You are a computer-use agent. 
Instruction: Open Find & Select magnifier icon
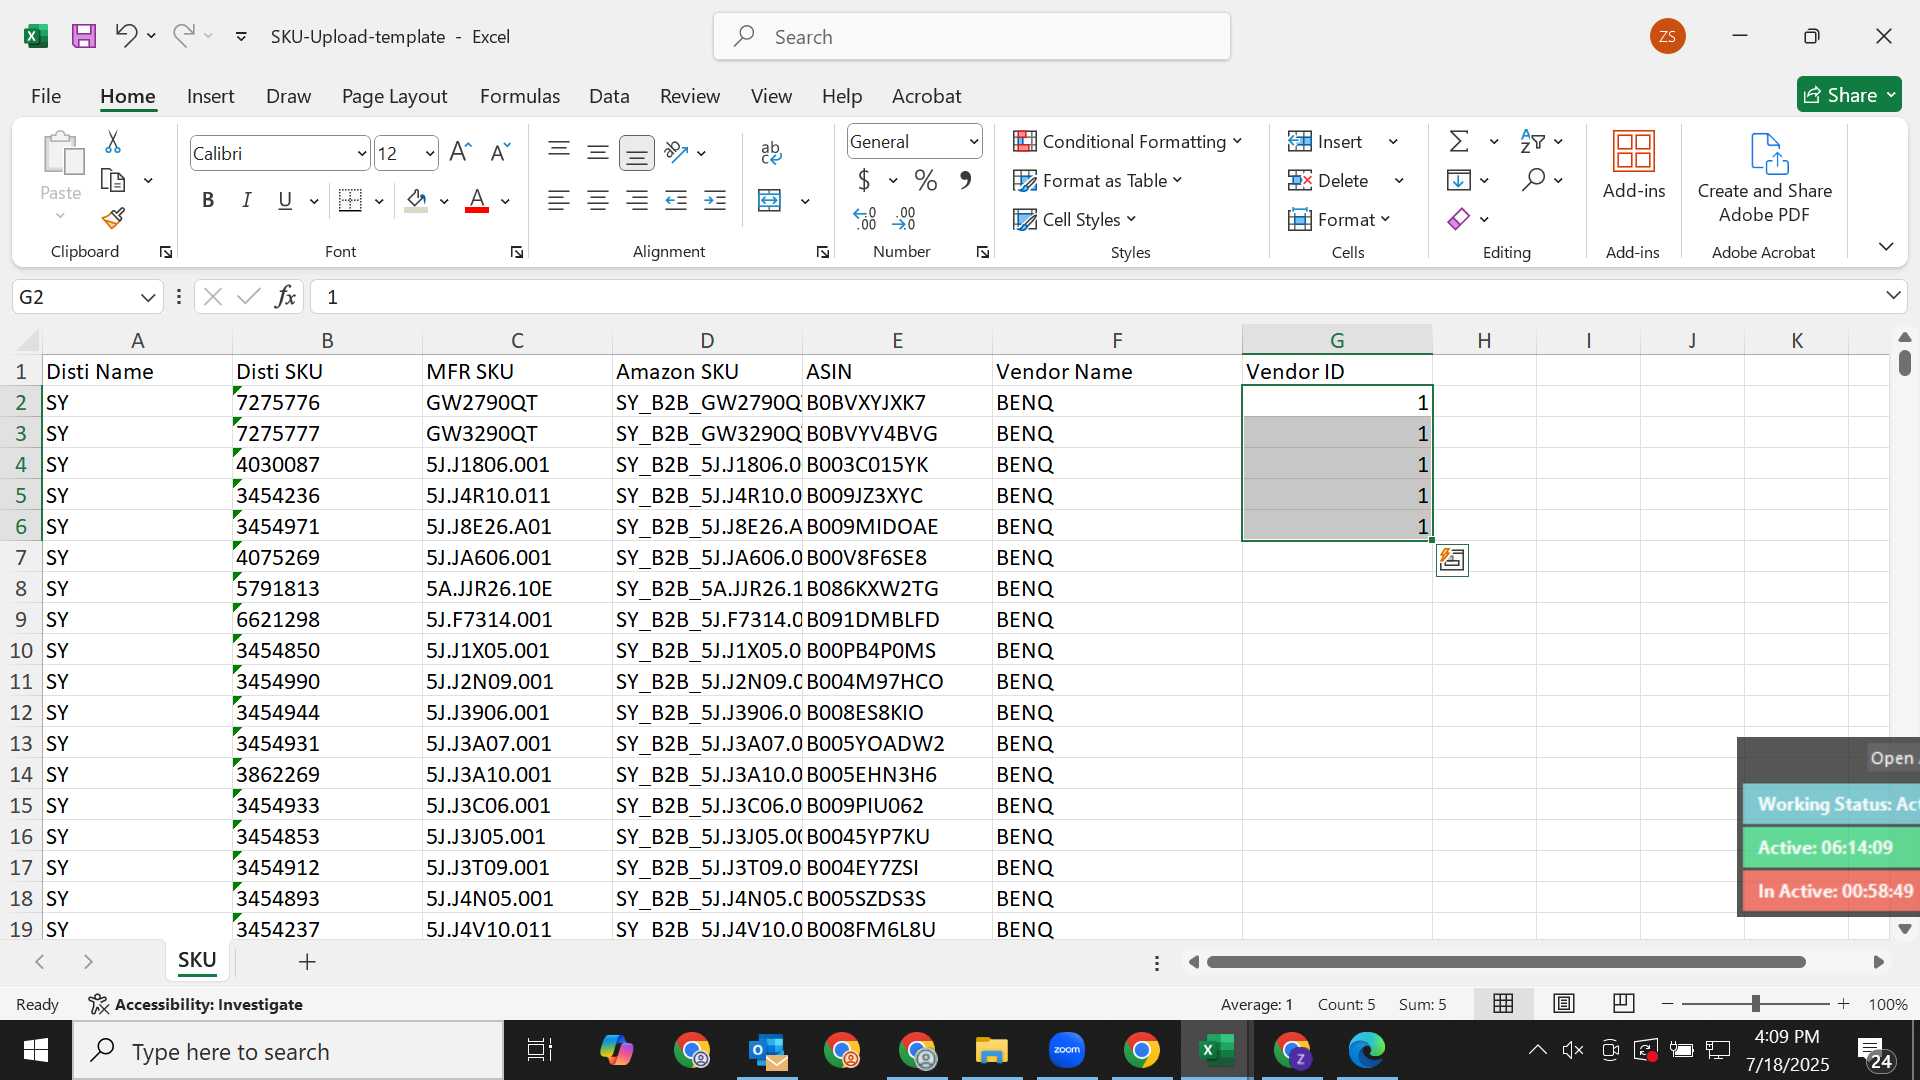1533,180
